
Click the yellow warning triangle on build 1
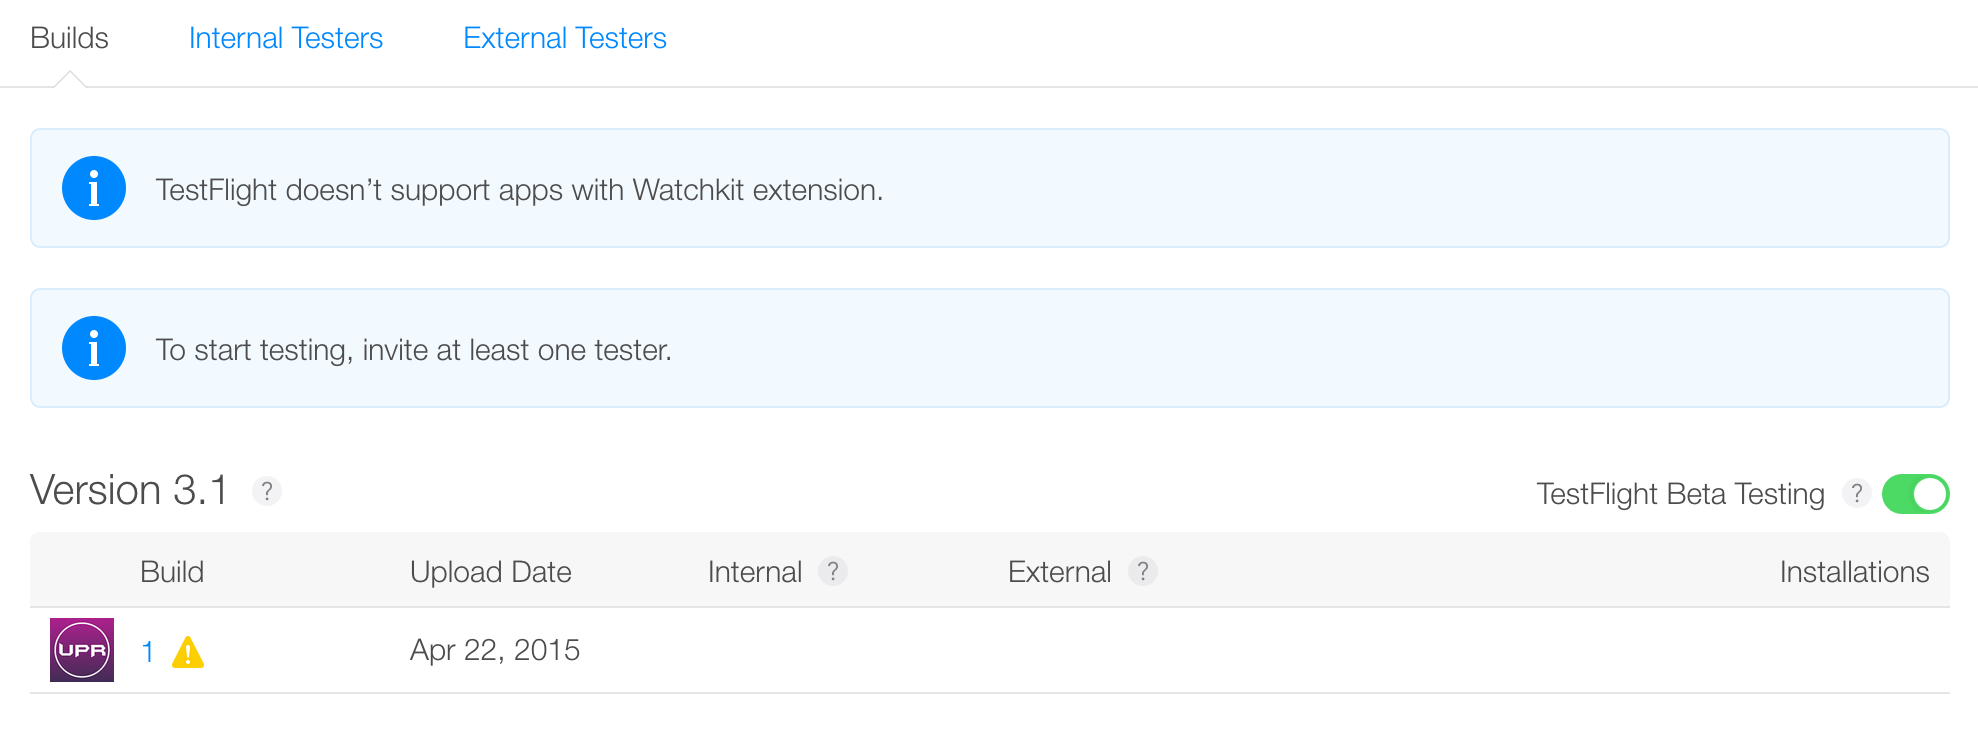188,652
